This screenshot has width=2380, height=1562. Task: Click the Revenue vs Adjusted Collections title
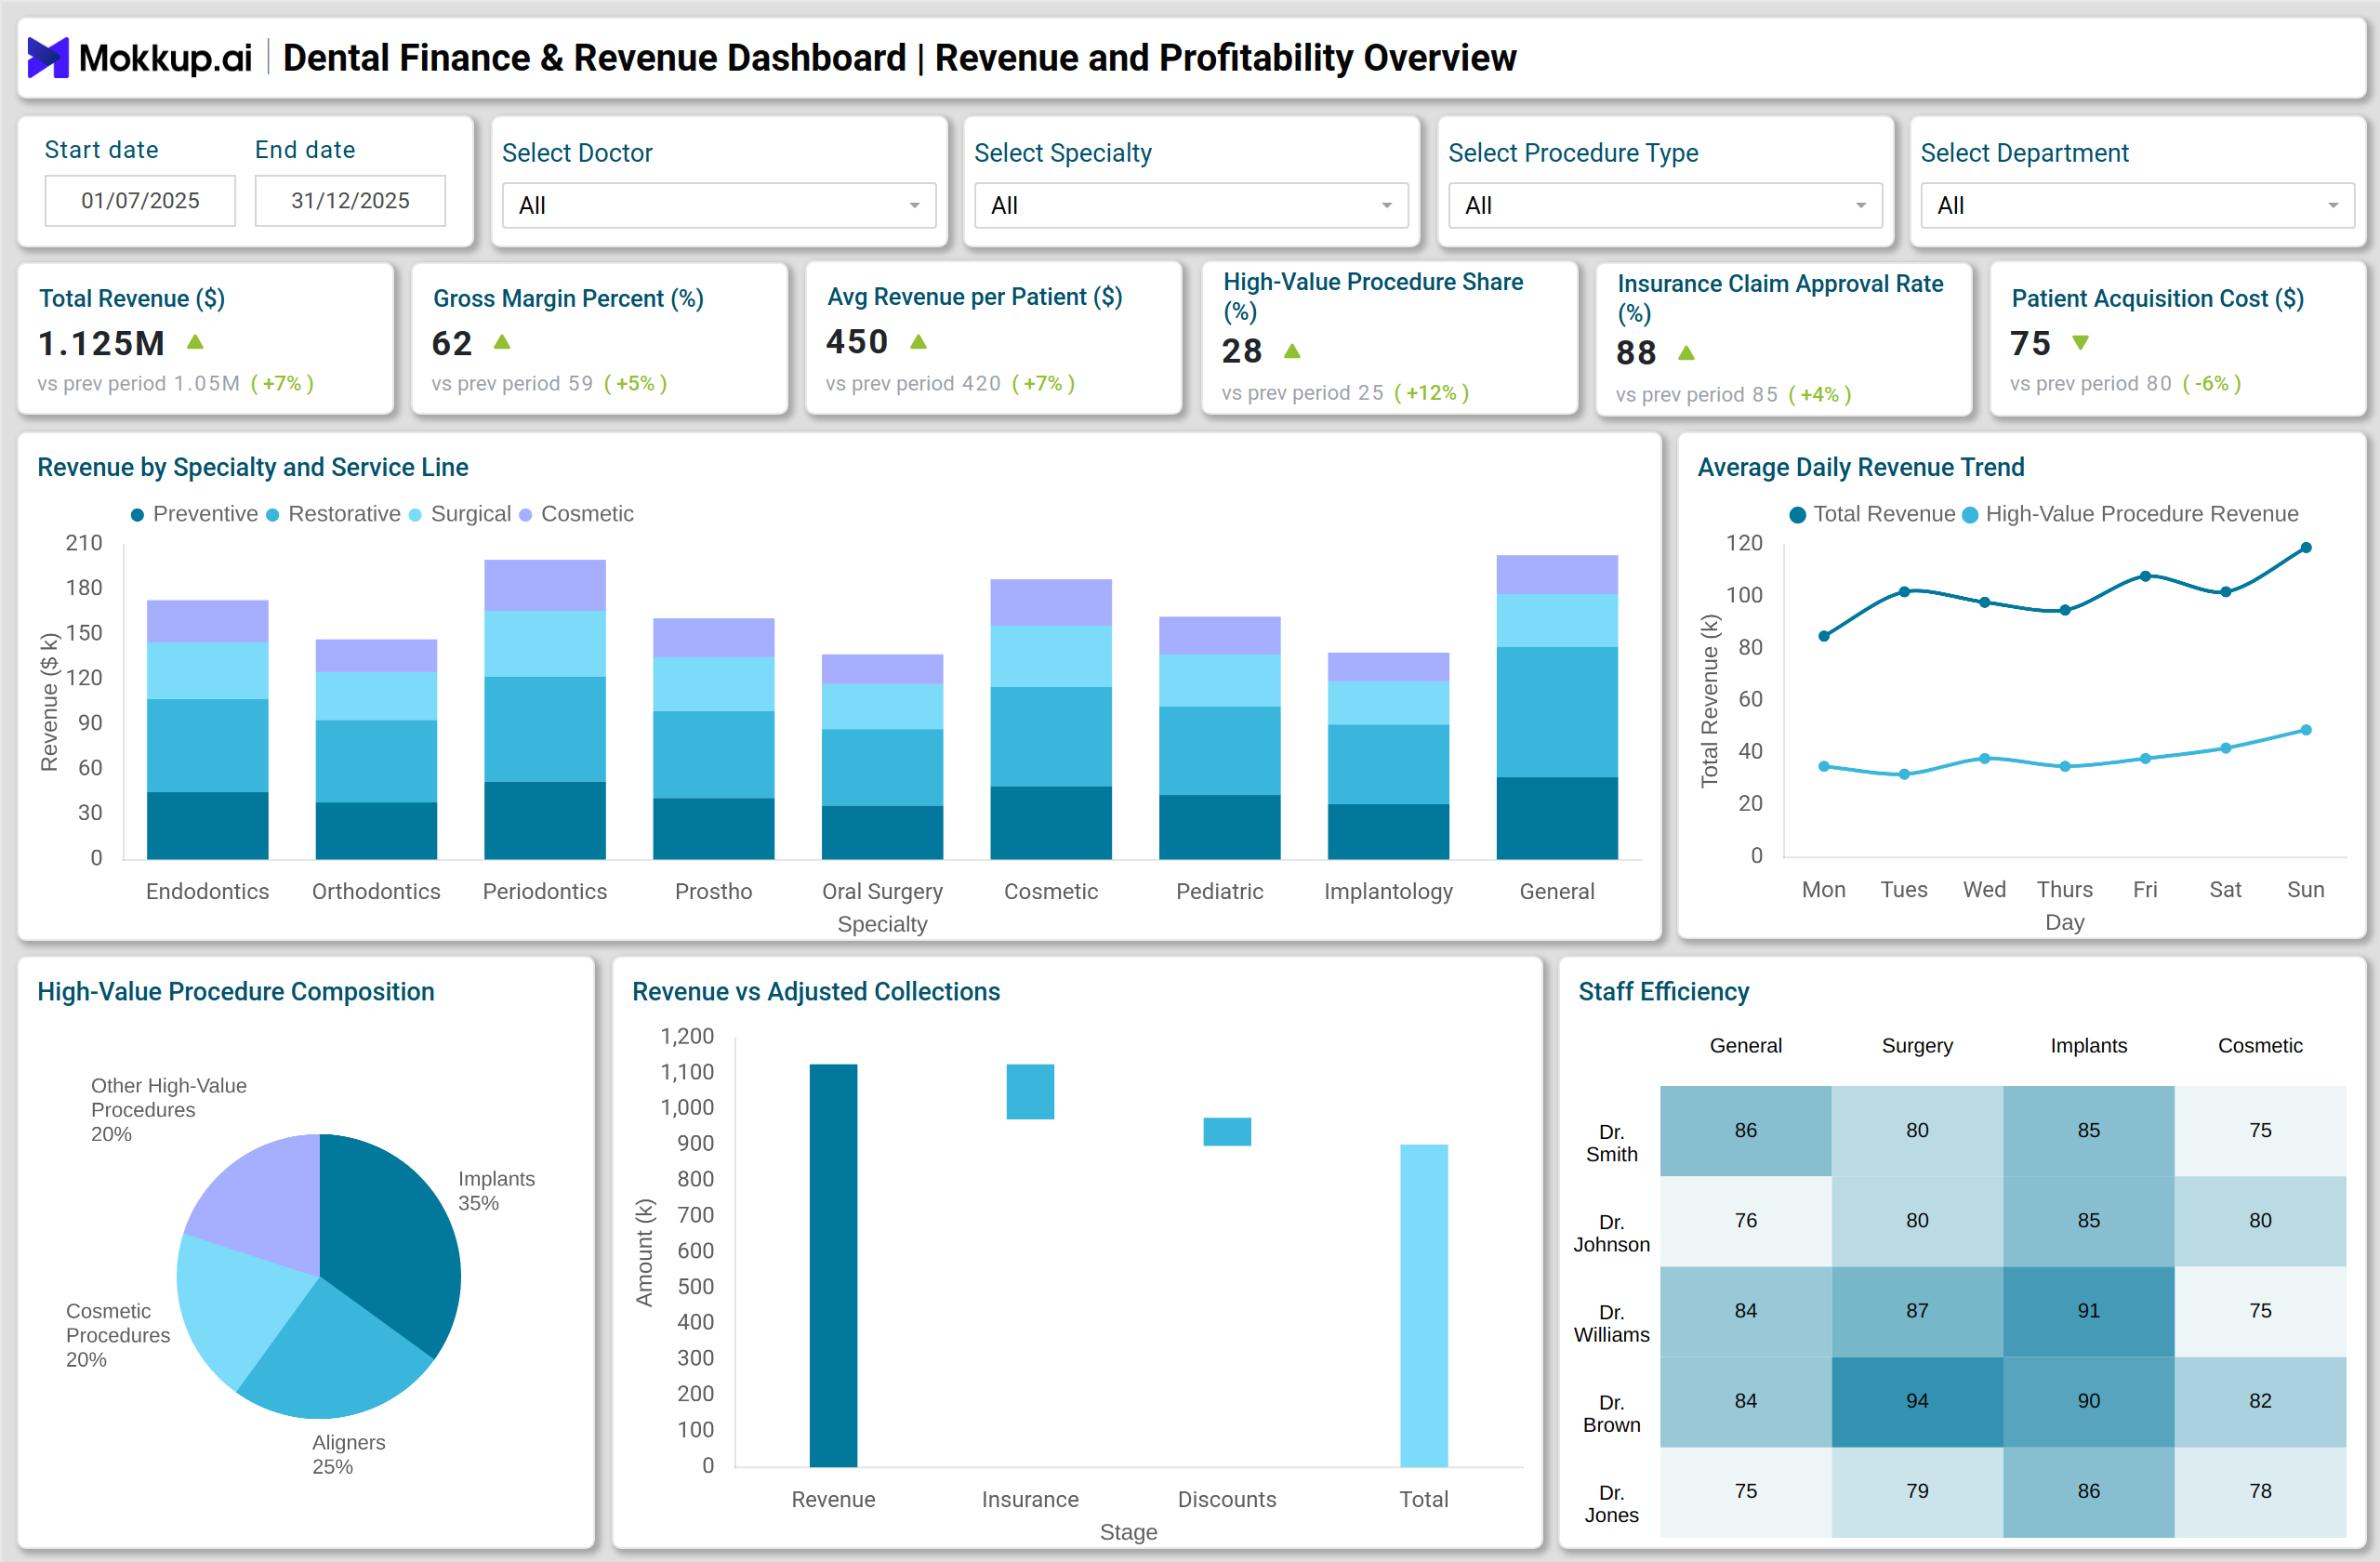tap(816, 992)
